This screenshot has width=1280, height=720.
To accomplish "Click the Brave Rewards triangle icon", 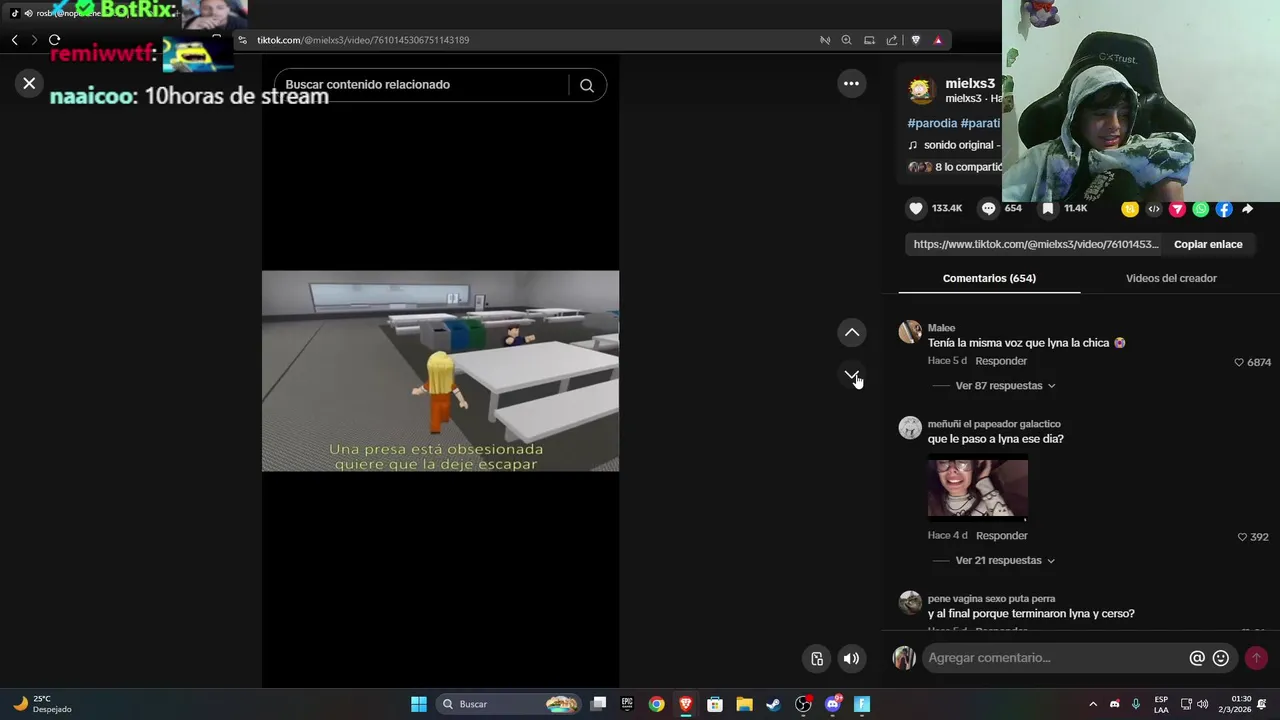I will tap(938, 40).
